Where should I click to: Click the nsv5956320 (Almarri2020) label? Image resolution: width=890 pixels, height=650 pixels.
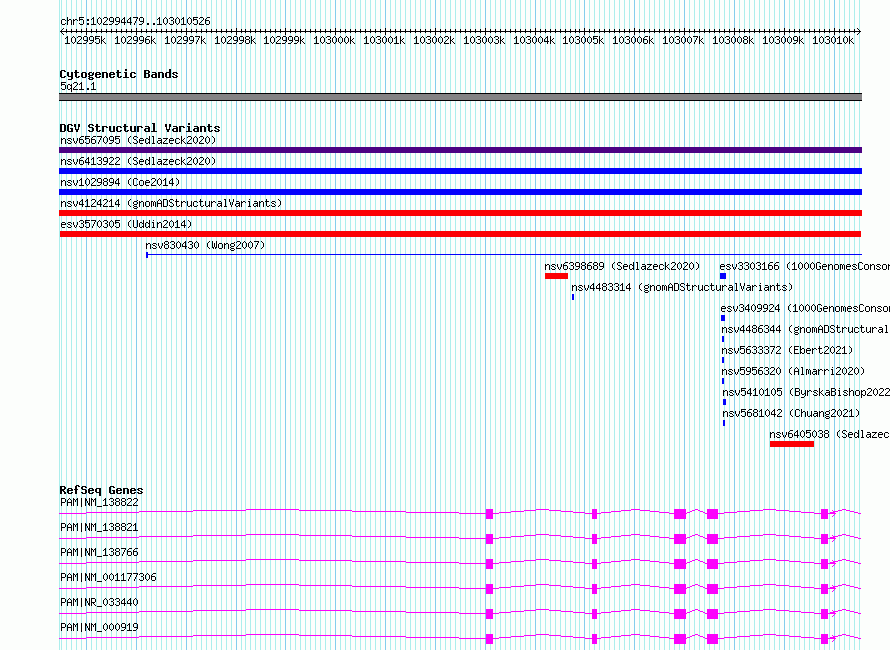(x=793, y=371)
